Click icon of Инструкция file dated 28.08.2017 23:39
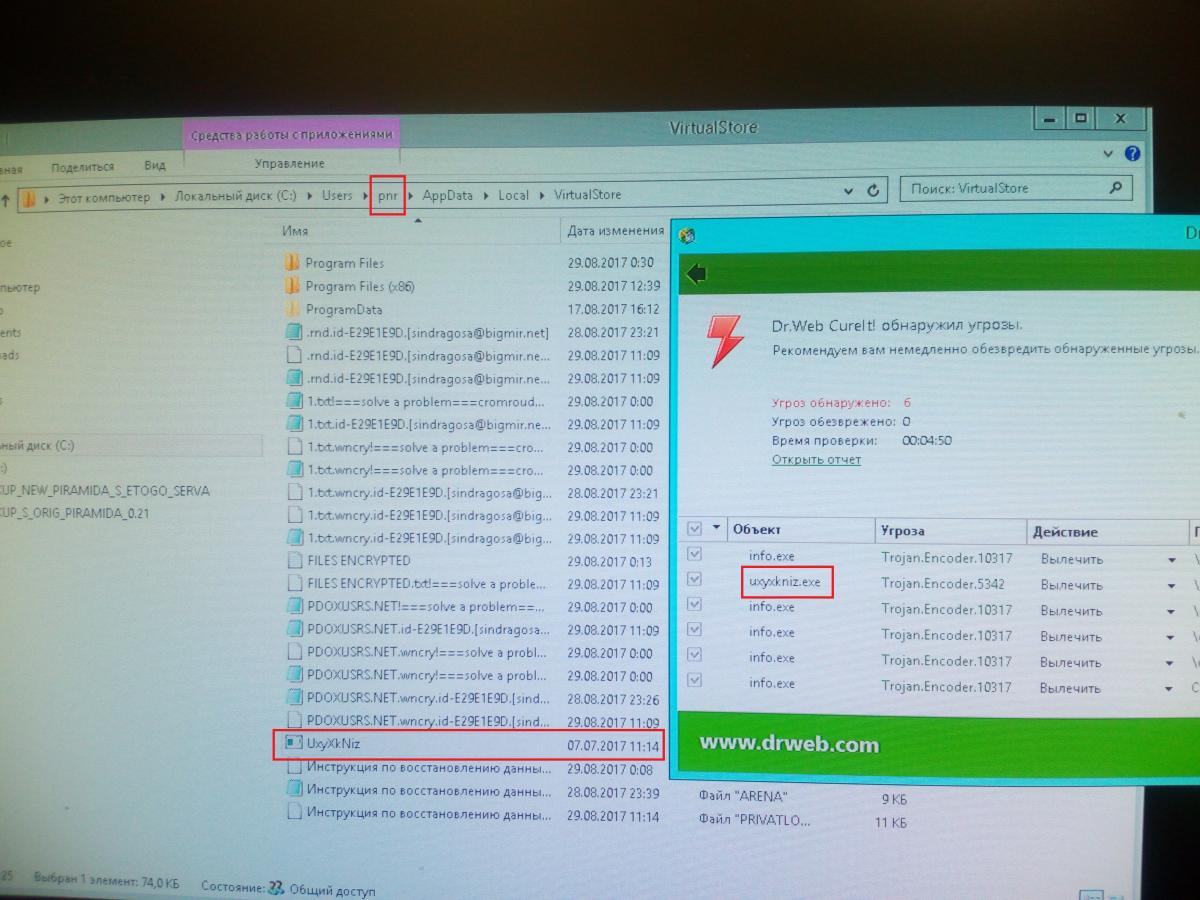This screenshot has width=1200, height=900. [293, 790]
